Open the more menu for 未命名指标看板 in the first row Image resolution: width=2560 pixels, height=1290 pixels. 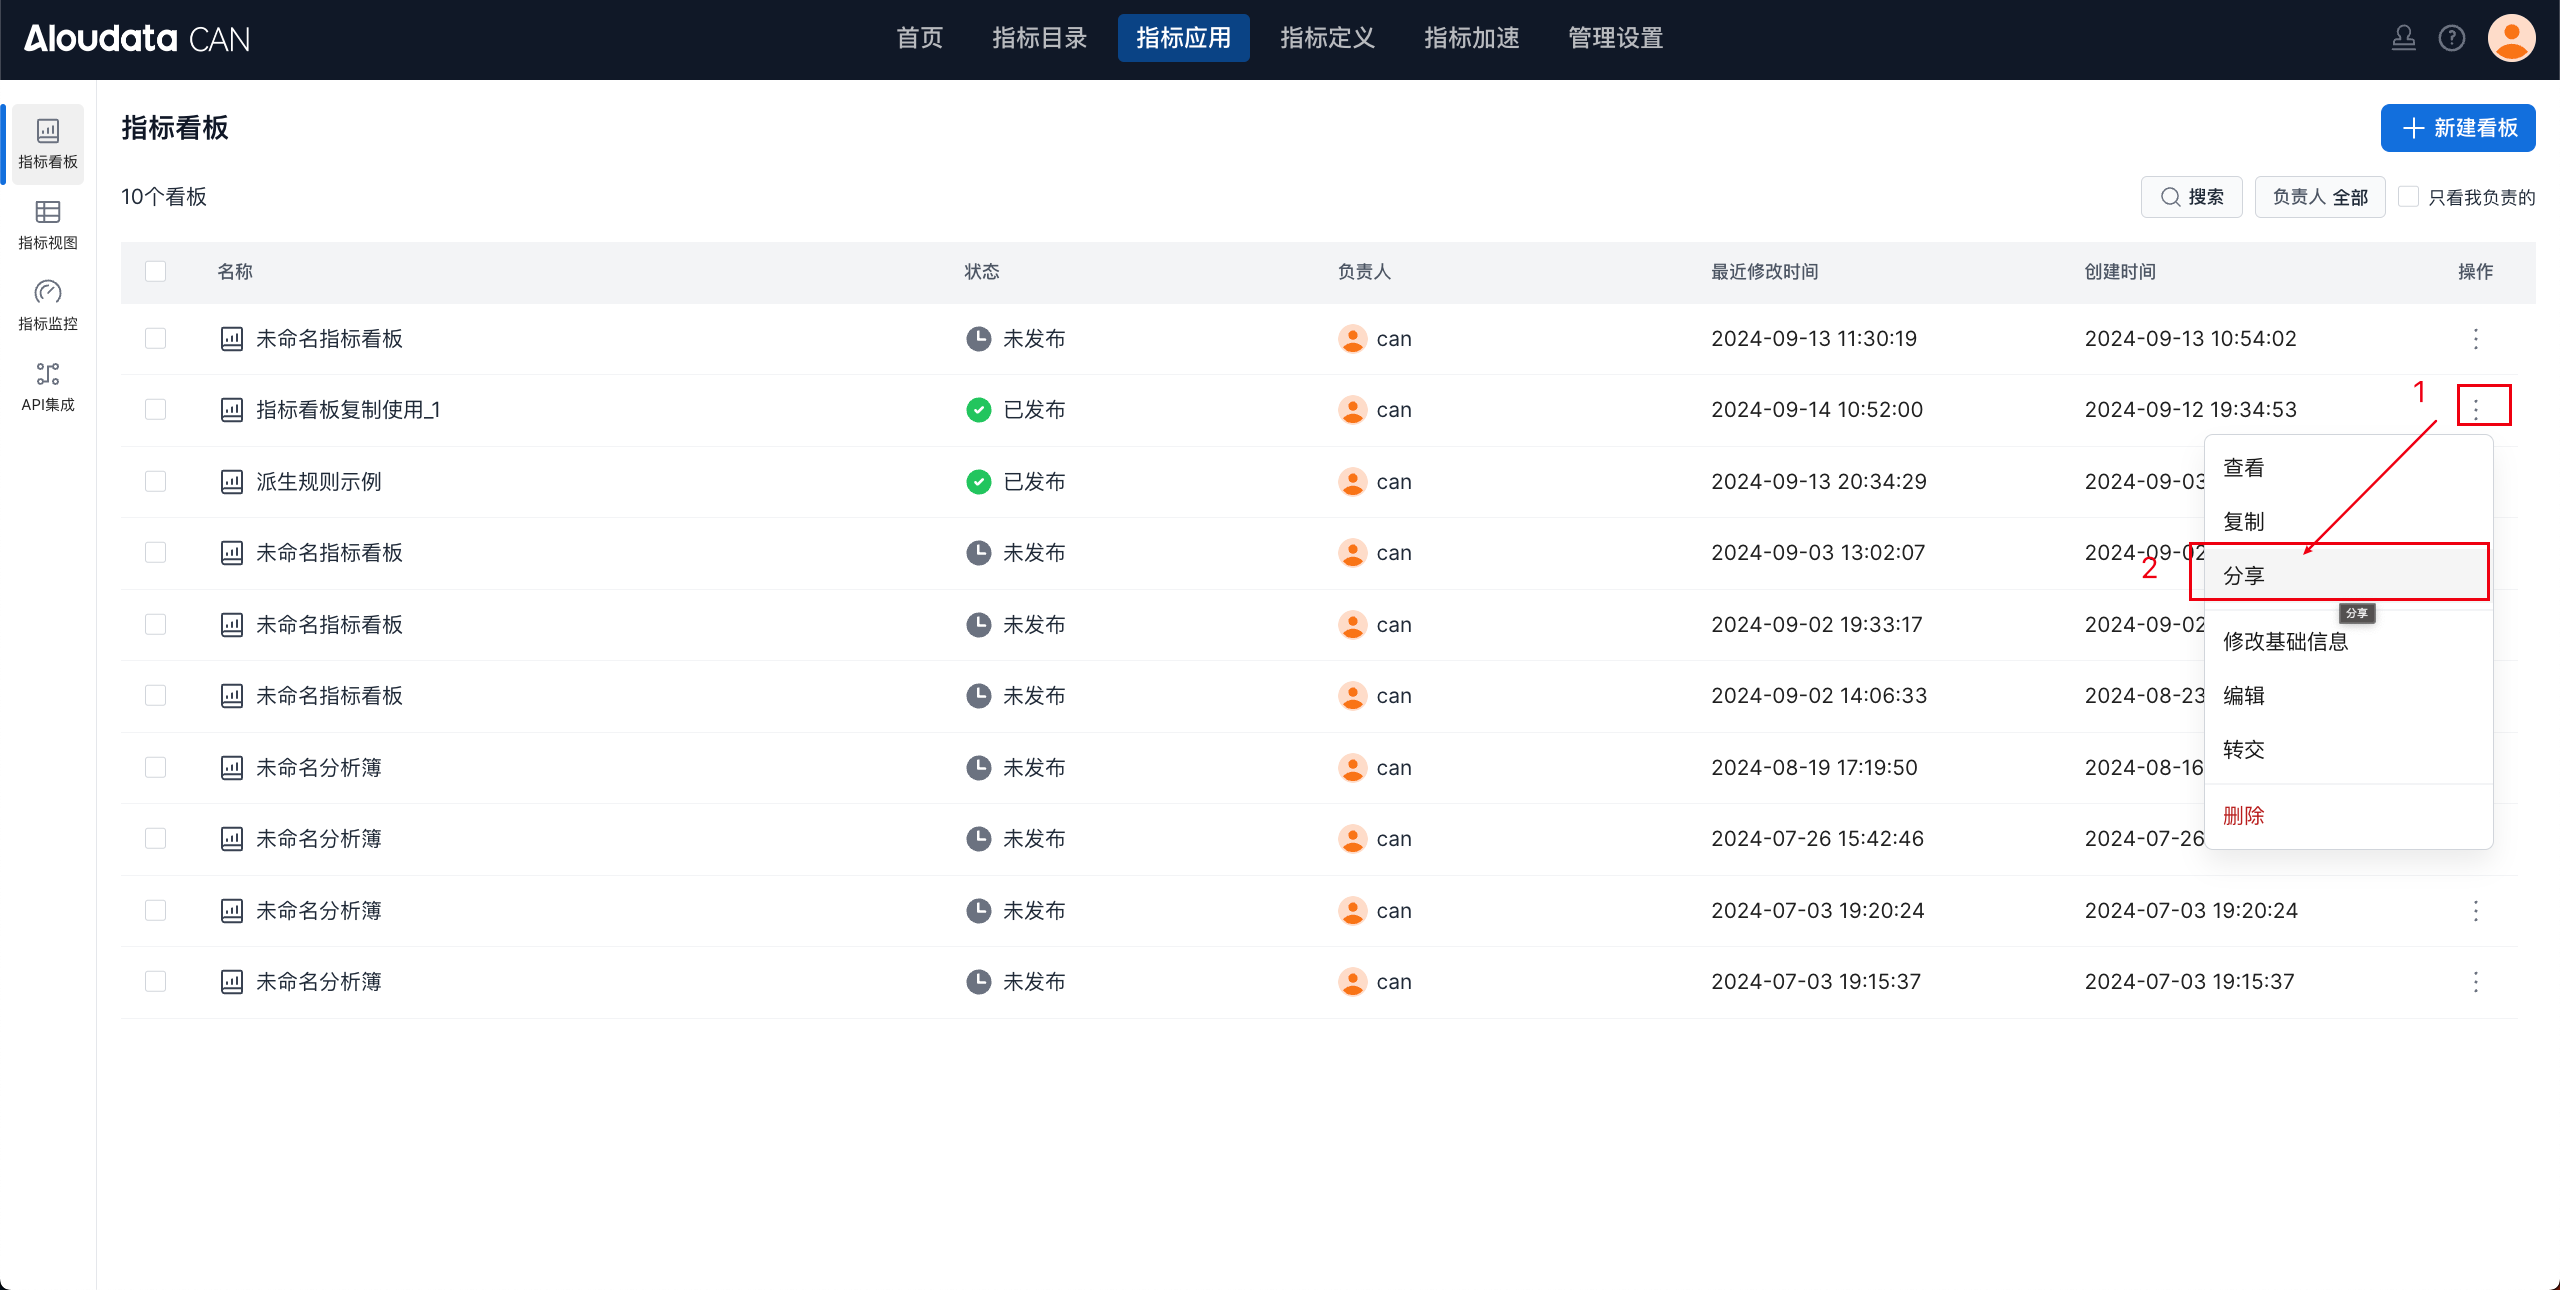(x=2475, y=339)
